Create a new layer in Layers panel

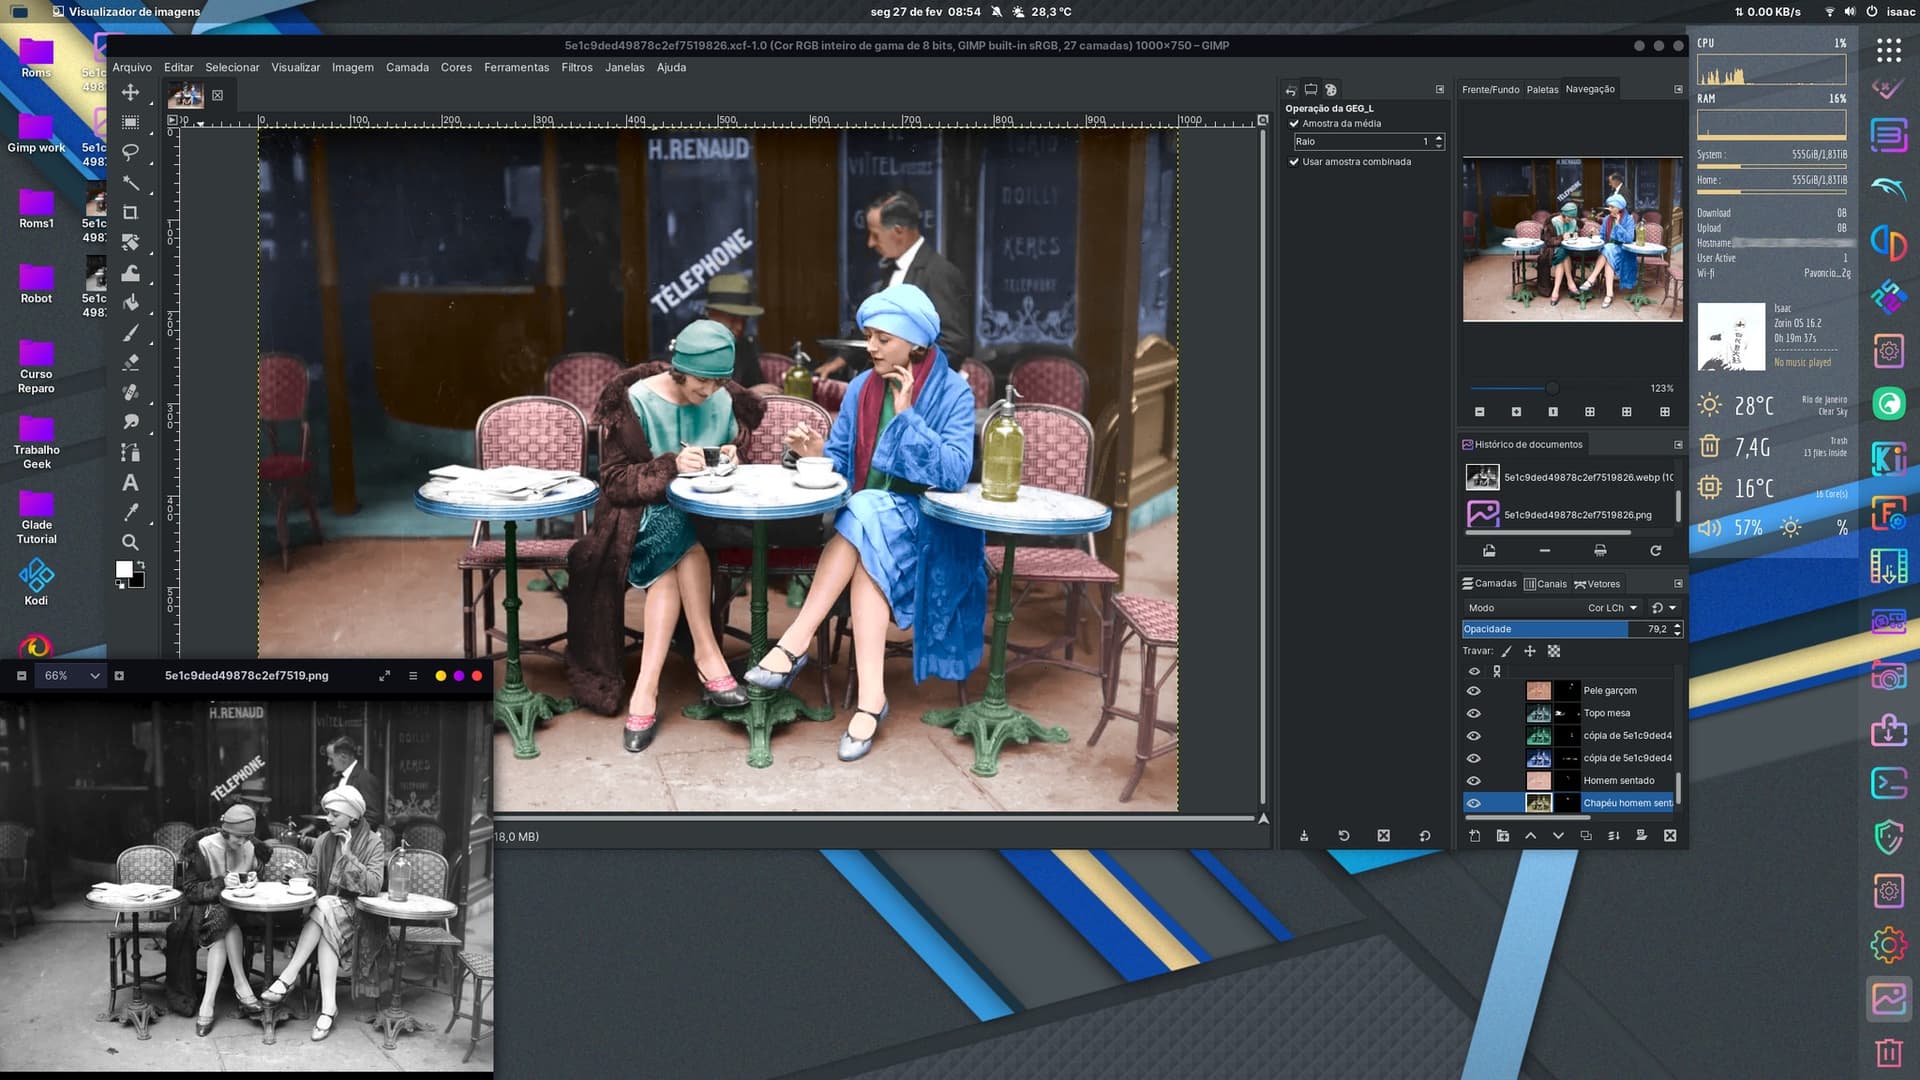pyautogui.click(x=1474, y=836)
